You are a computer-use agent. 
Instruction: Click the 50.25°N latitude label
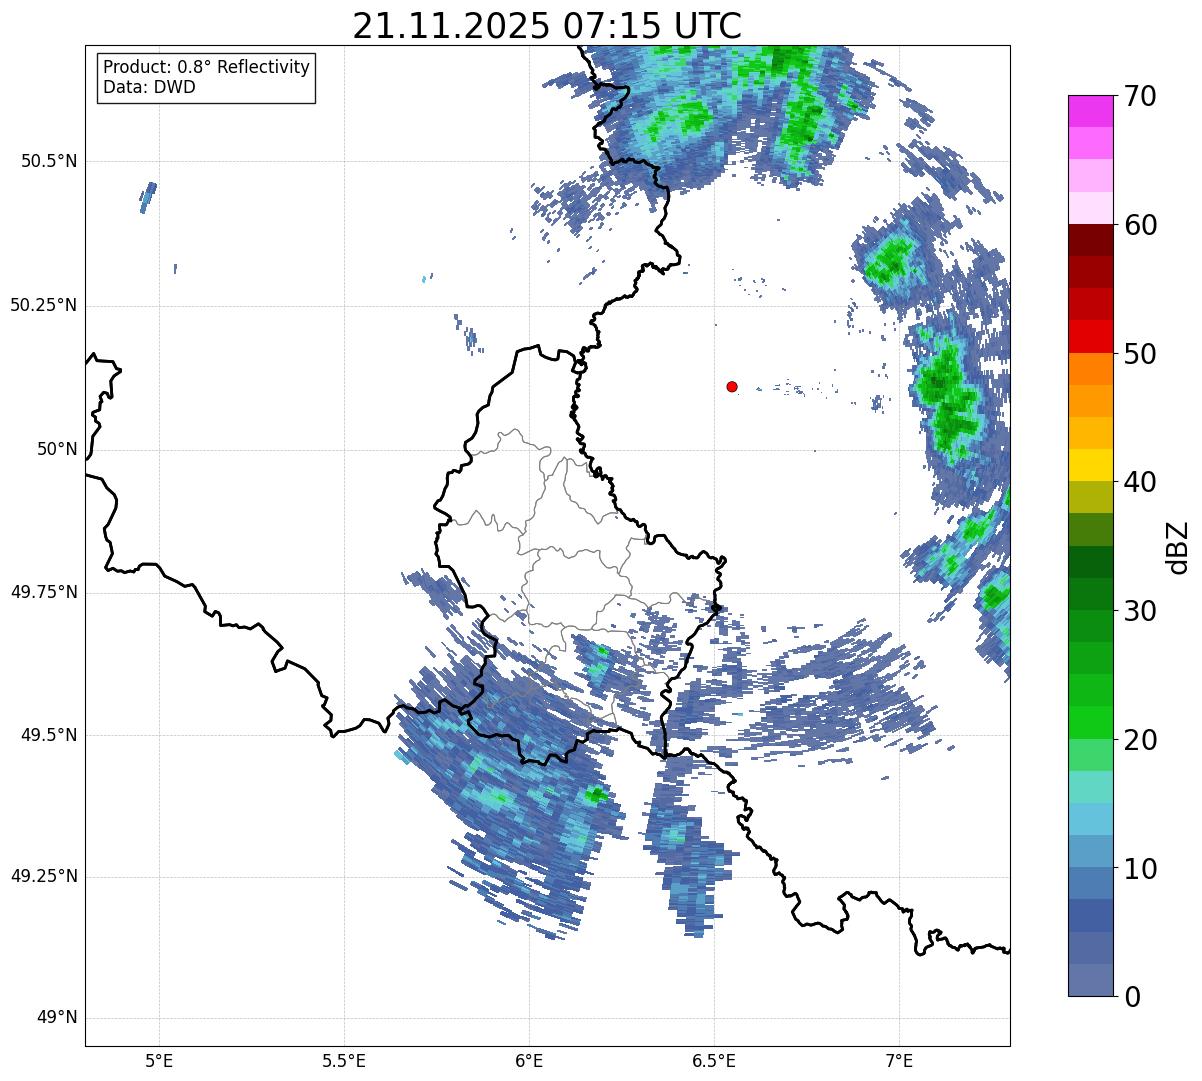coord(44,305)
